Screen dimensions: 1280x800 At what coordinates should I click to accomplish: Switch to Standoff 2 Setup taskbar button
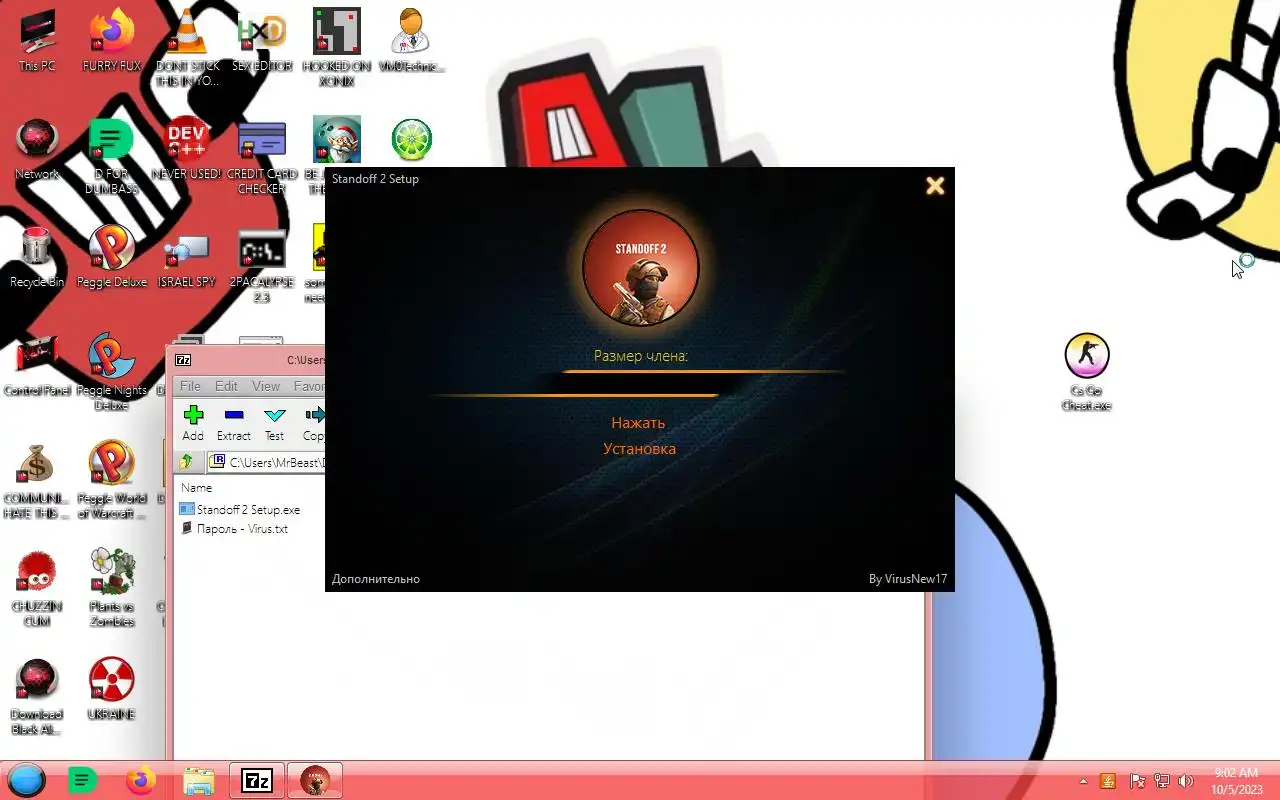click(x=315, y=780)
